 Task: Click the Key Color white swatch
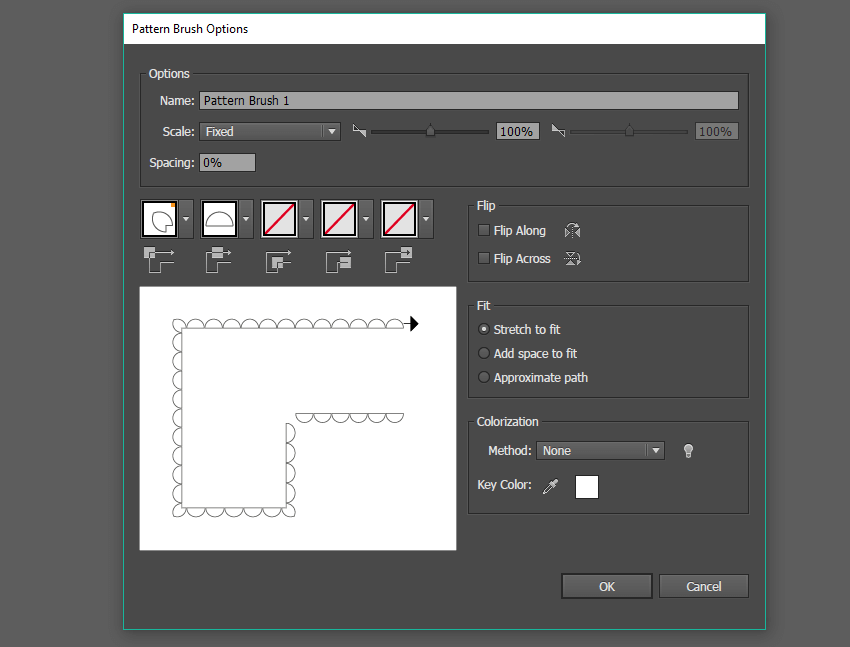(x=587, y=487)
